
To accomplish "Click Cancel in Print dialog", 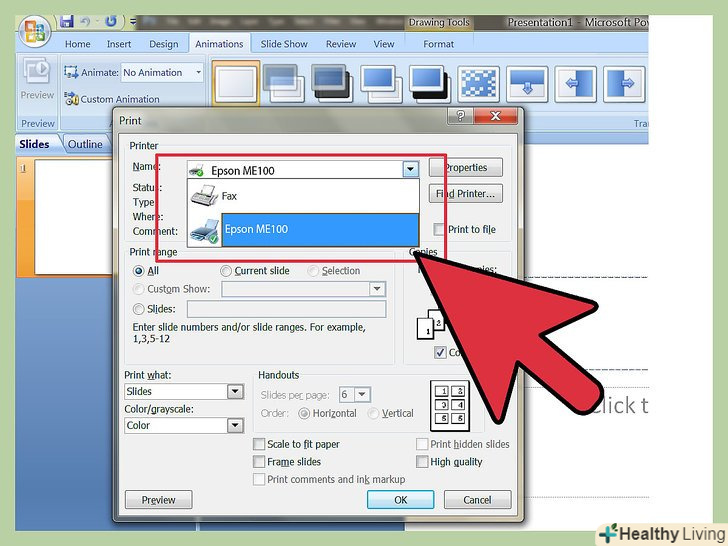I will pyautogui.click(x=477, y=500).
